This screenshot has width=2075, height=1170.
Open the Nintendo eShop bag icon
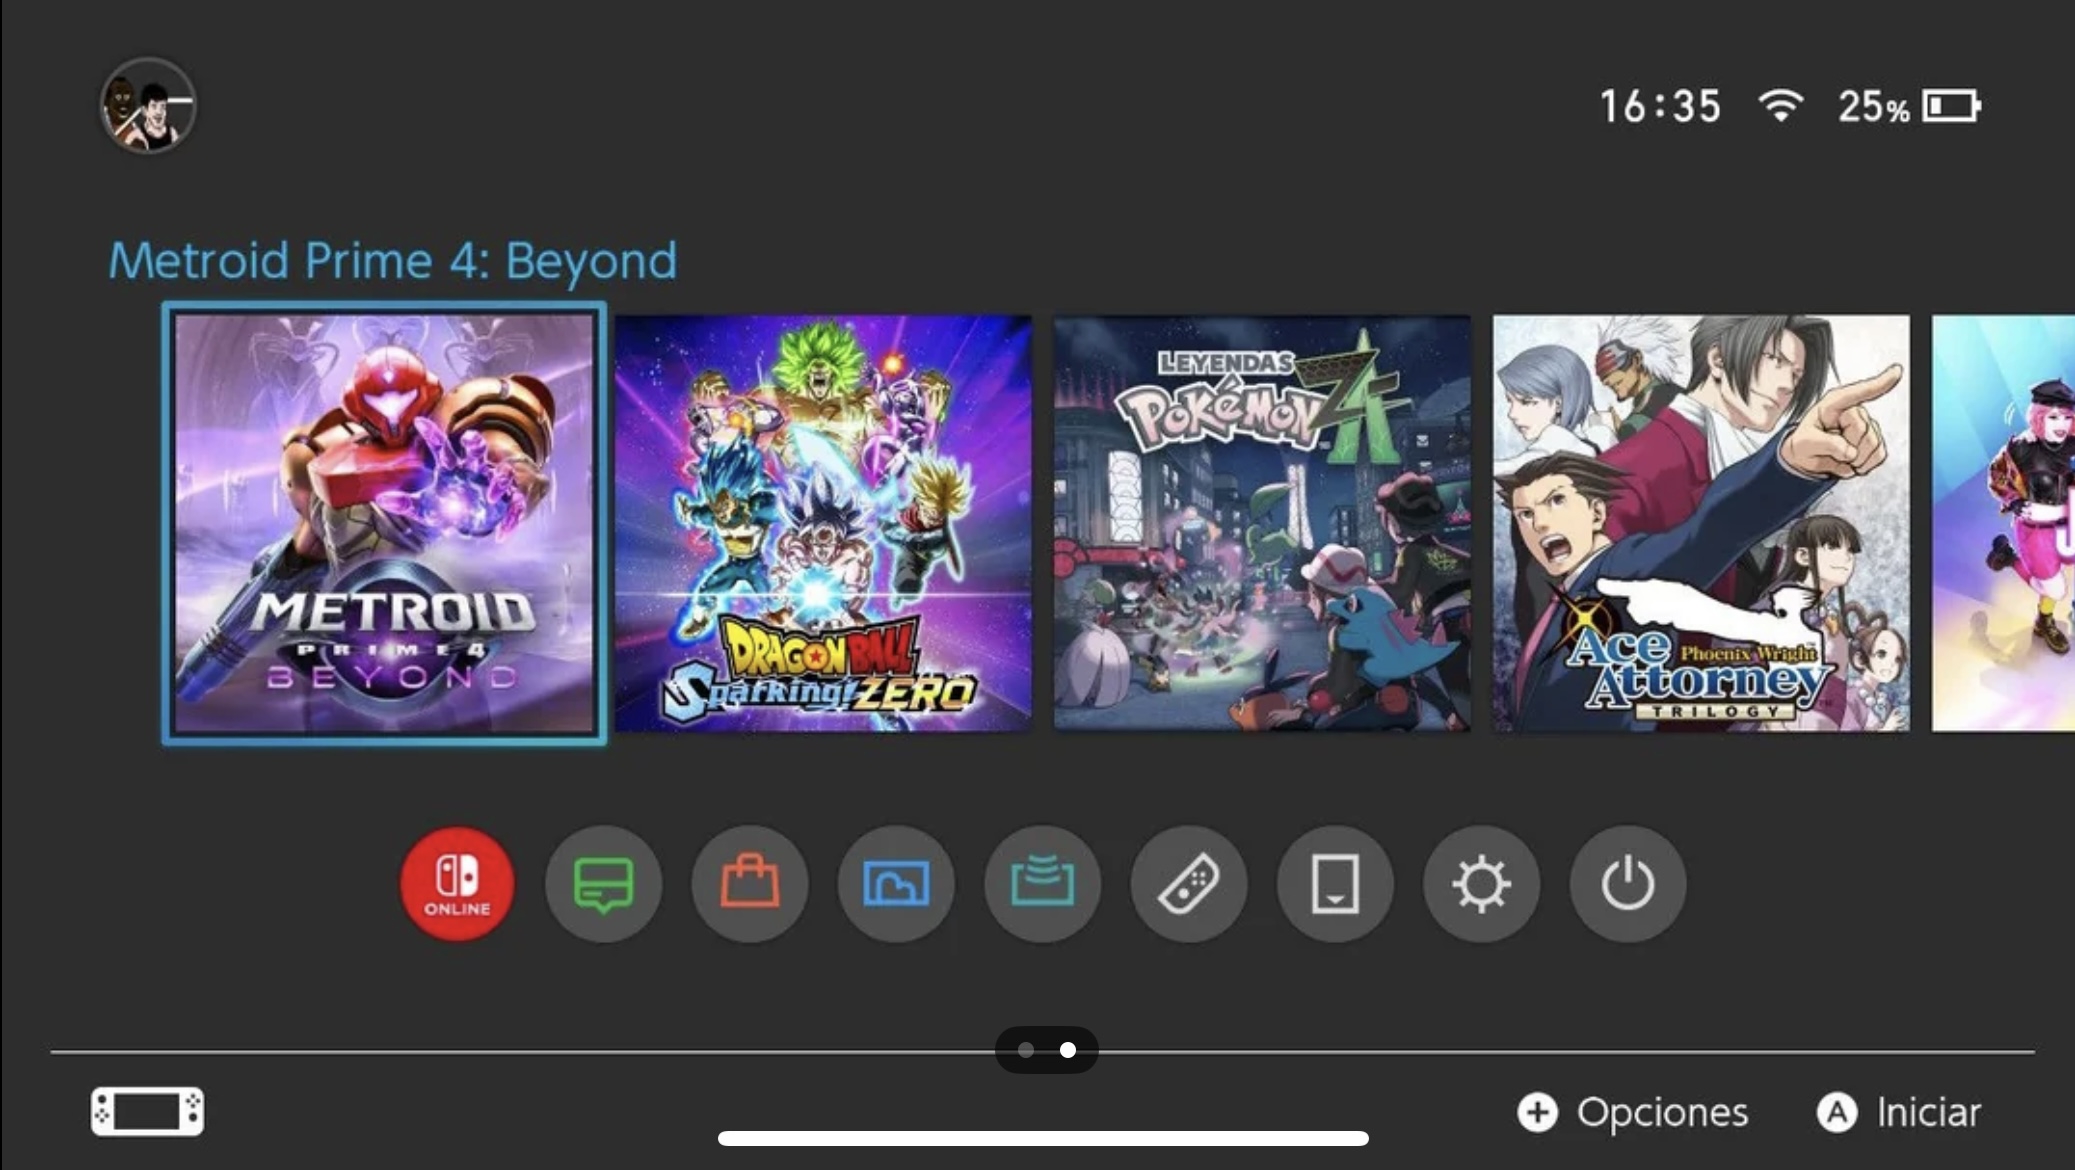pyautogui.click(x=749, y=884)
